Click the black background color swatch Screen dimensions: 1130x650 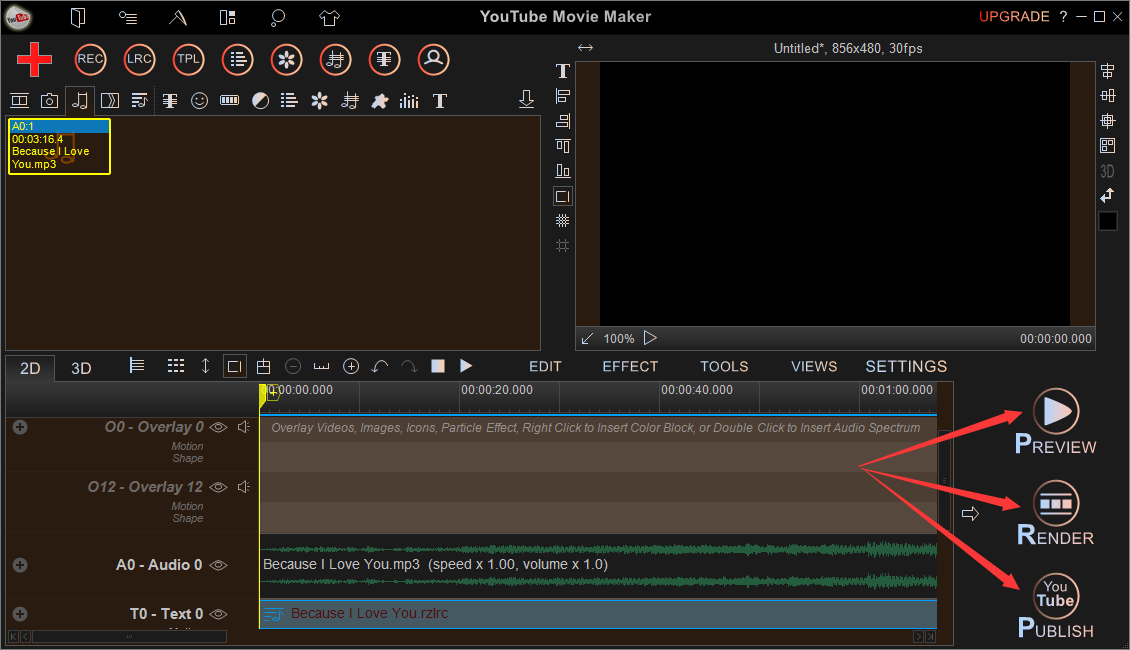coord(1108,221)
